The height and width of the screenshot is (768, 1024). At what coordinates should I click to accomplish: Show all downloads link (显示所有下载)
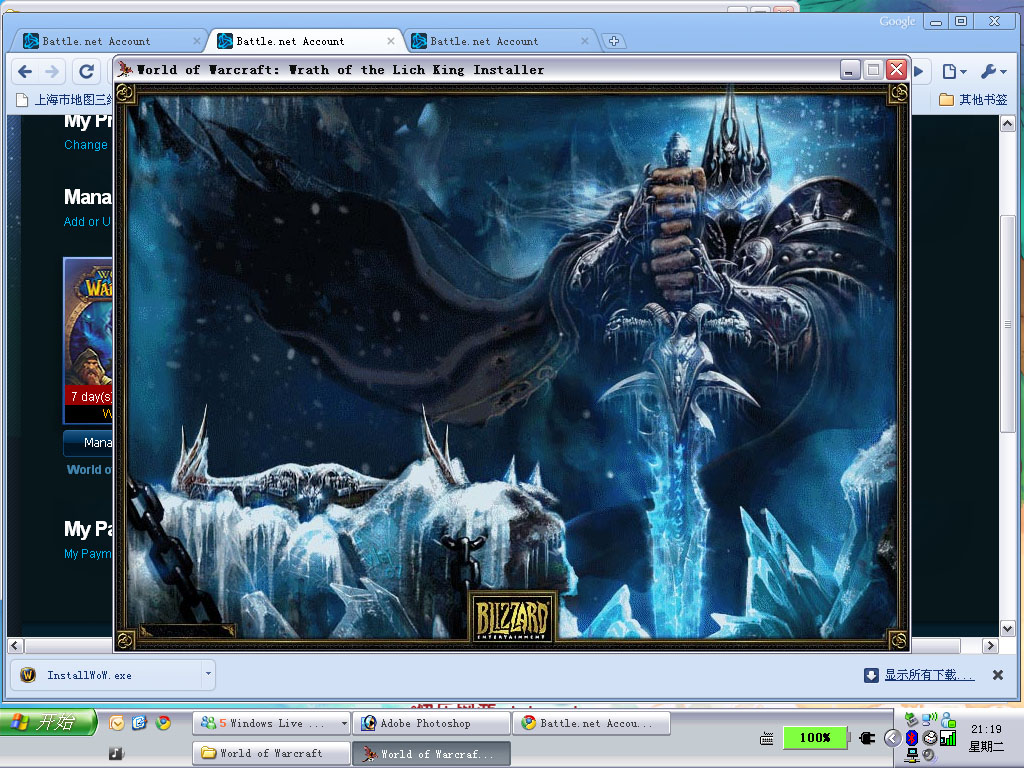tap(929, 675)
